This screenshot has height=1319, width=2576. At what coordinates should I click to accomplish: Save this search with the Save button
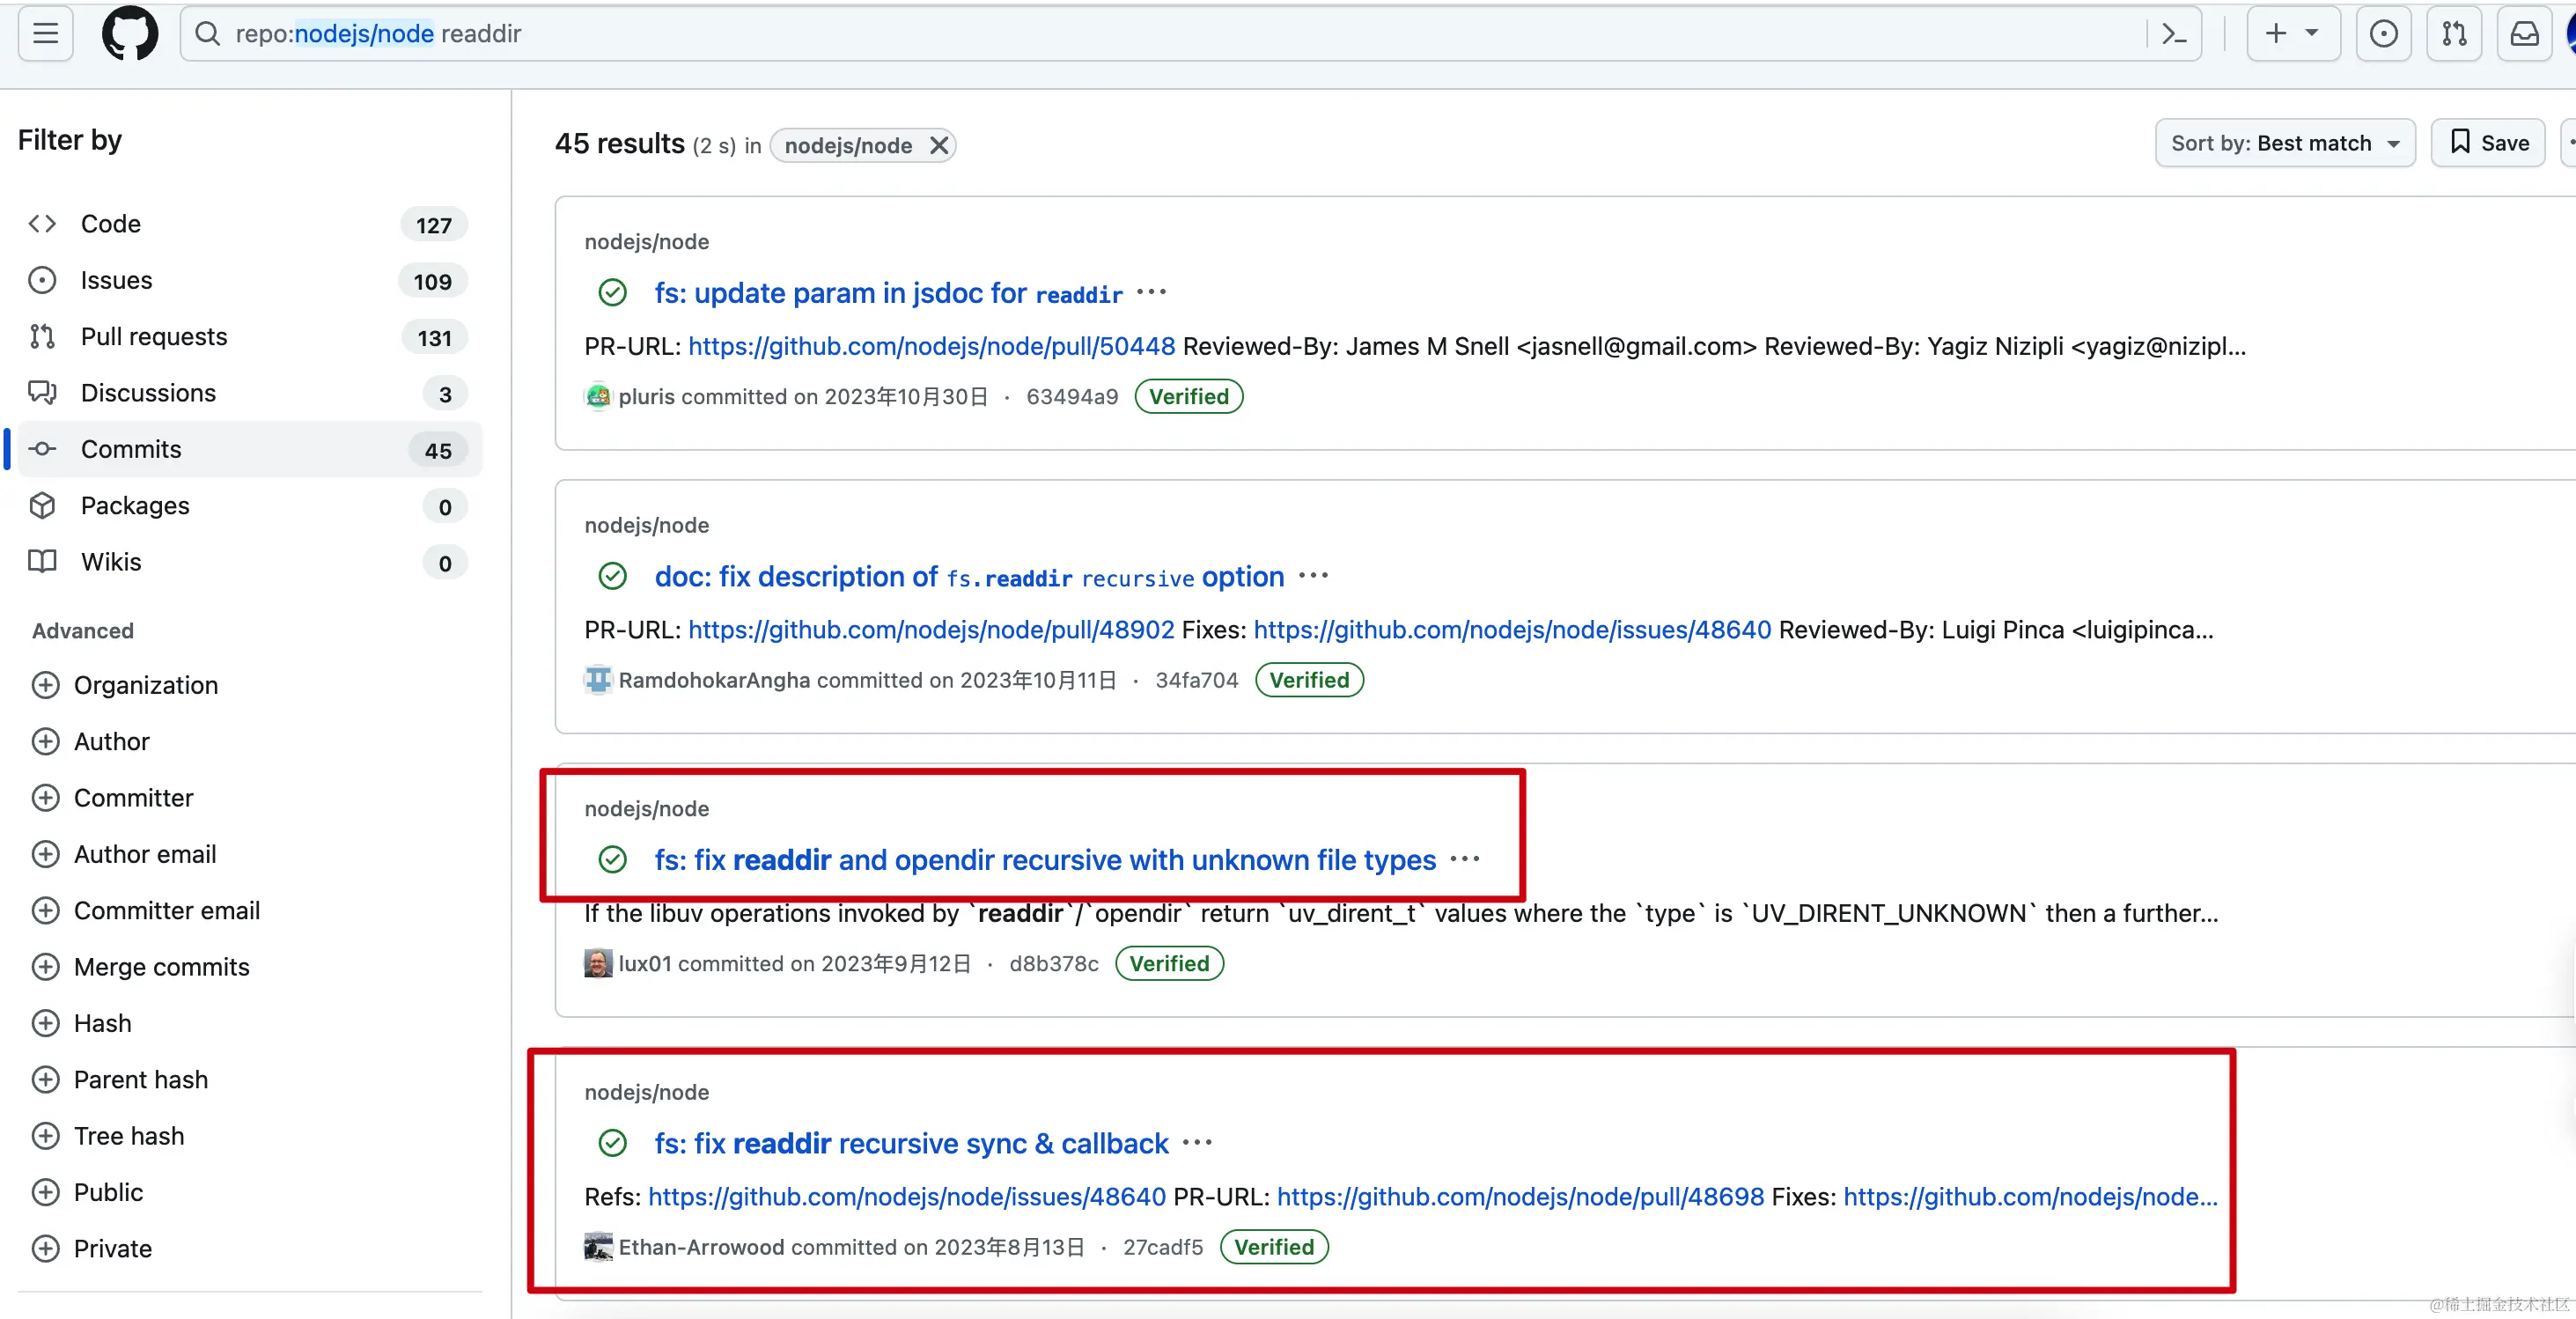click(2488, 143)
